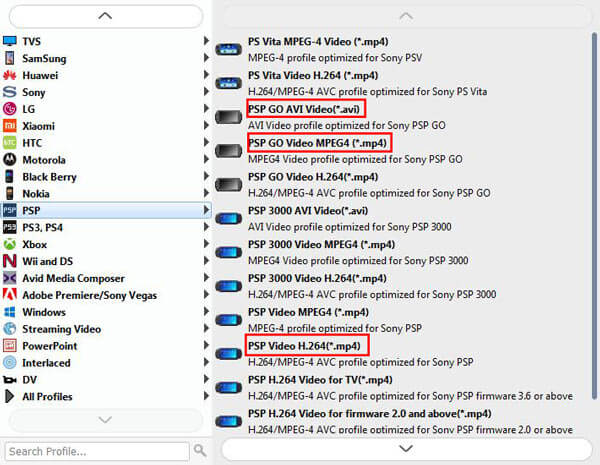Click the Avid Media Composer icon

[x=10, y=278]
